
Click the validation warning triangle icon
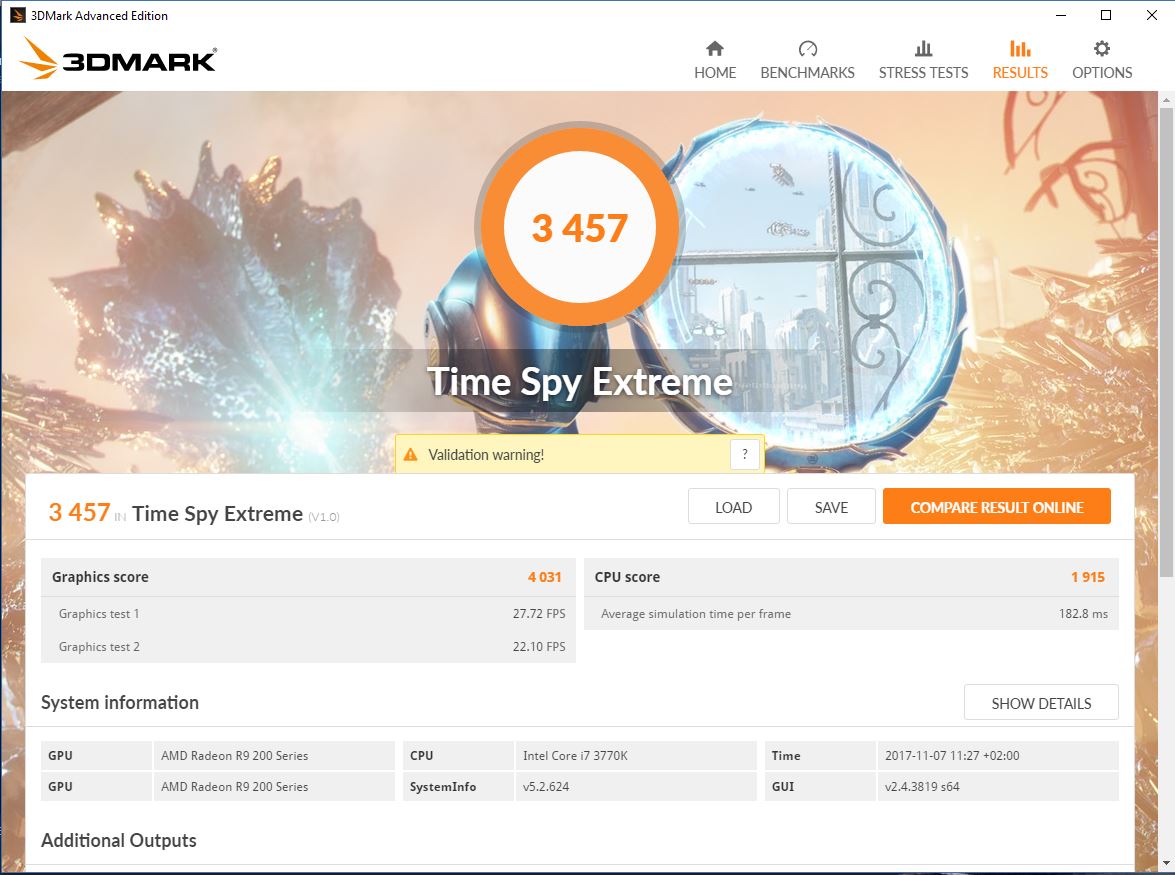tap(411, 455)
